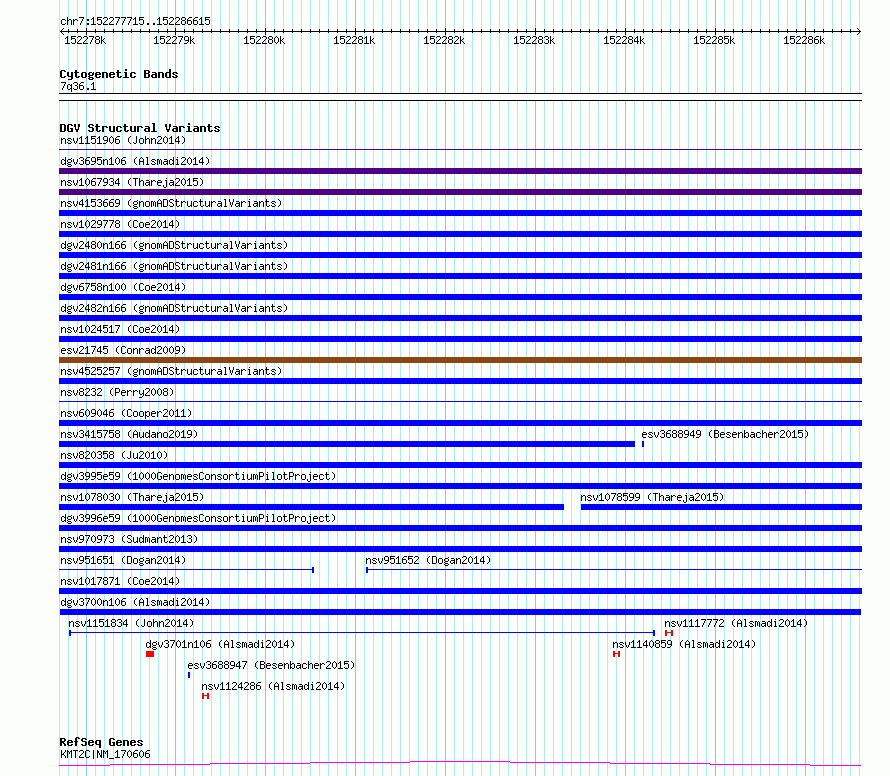Select the dgv3695n106 (Alsmadi2014) purple bar
The height and width of the screenshot is (776, 890).
(x=460, y=171)
